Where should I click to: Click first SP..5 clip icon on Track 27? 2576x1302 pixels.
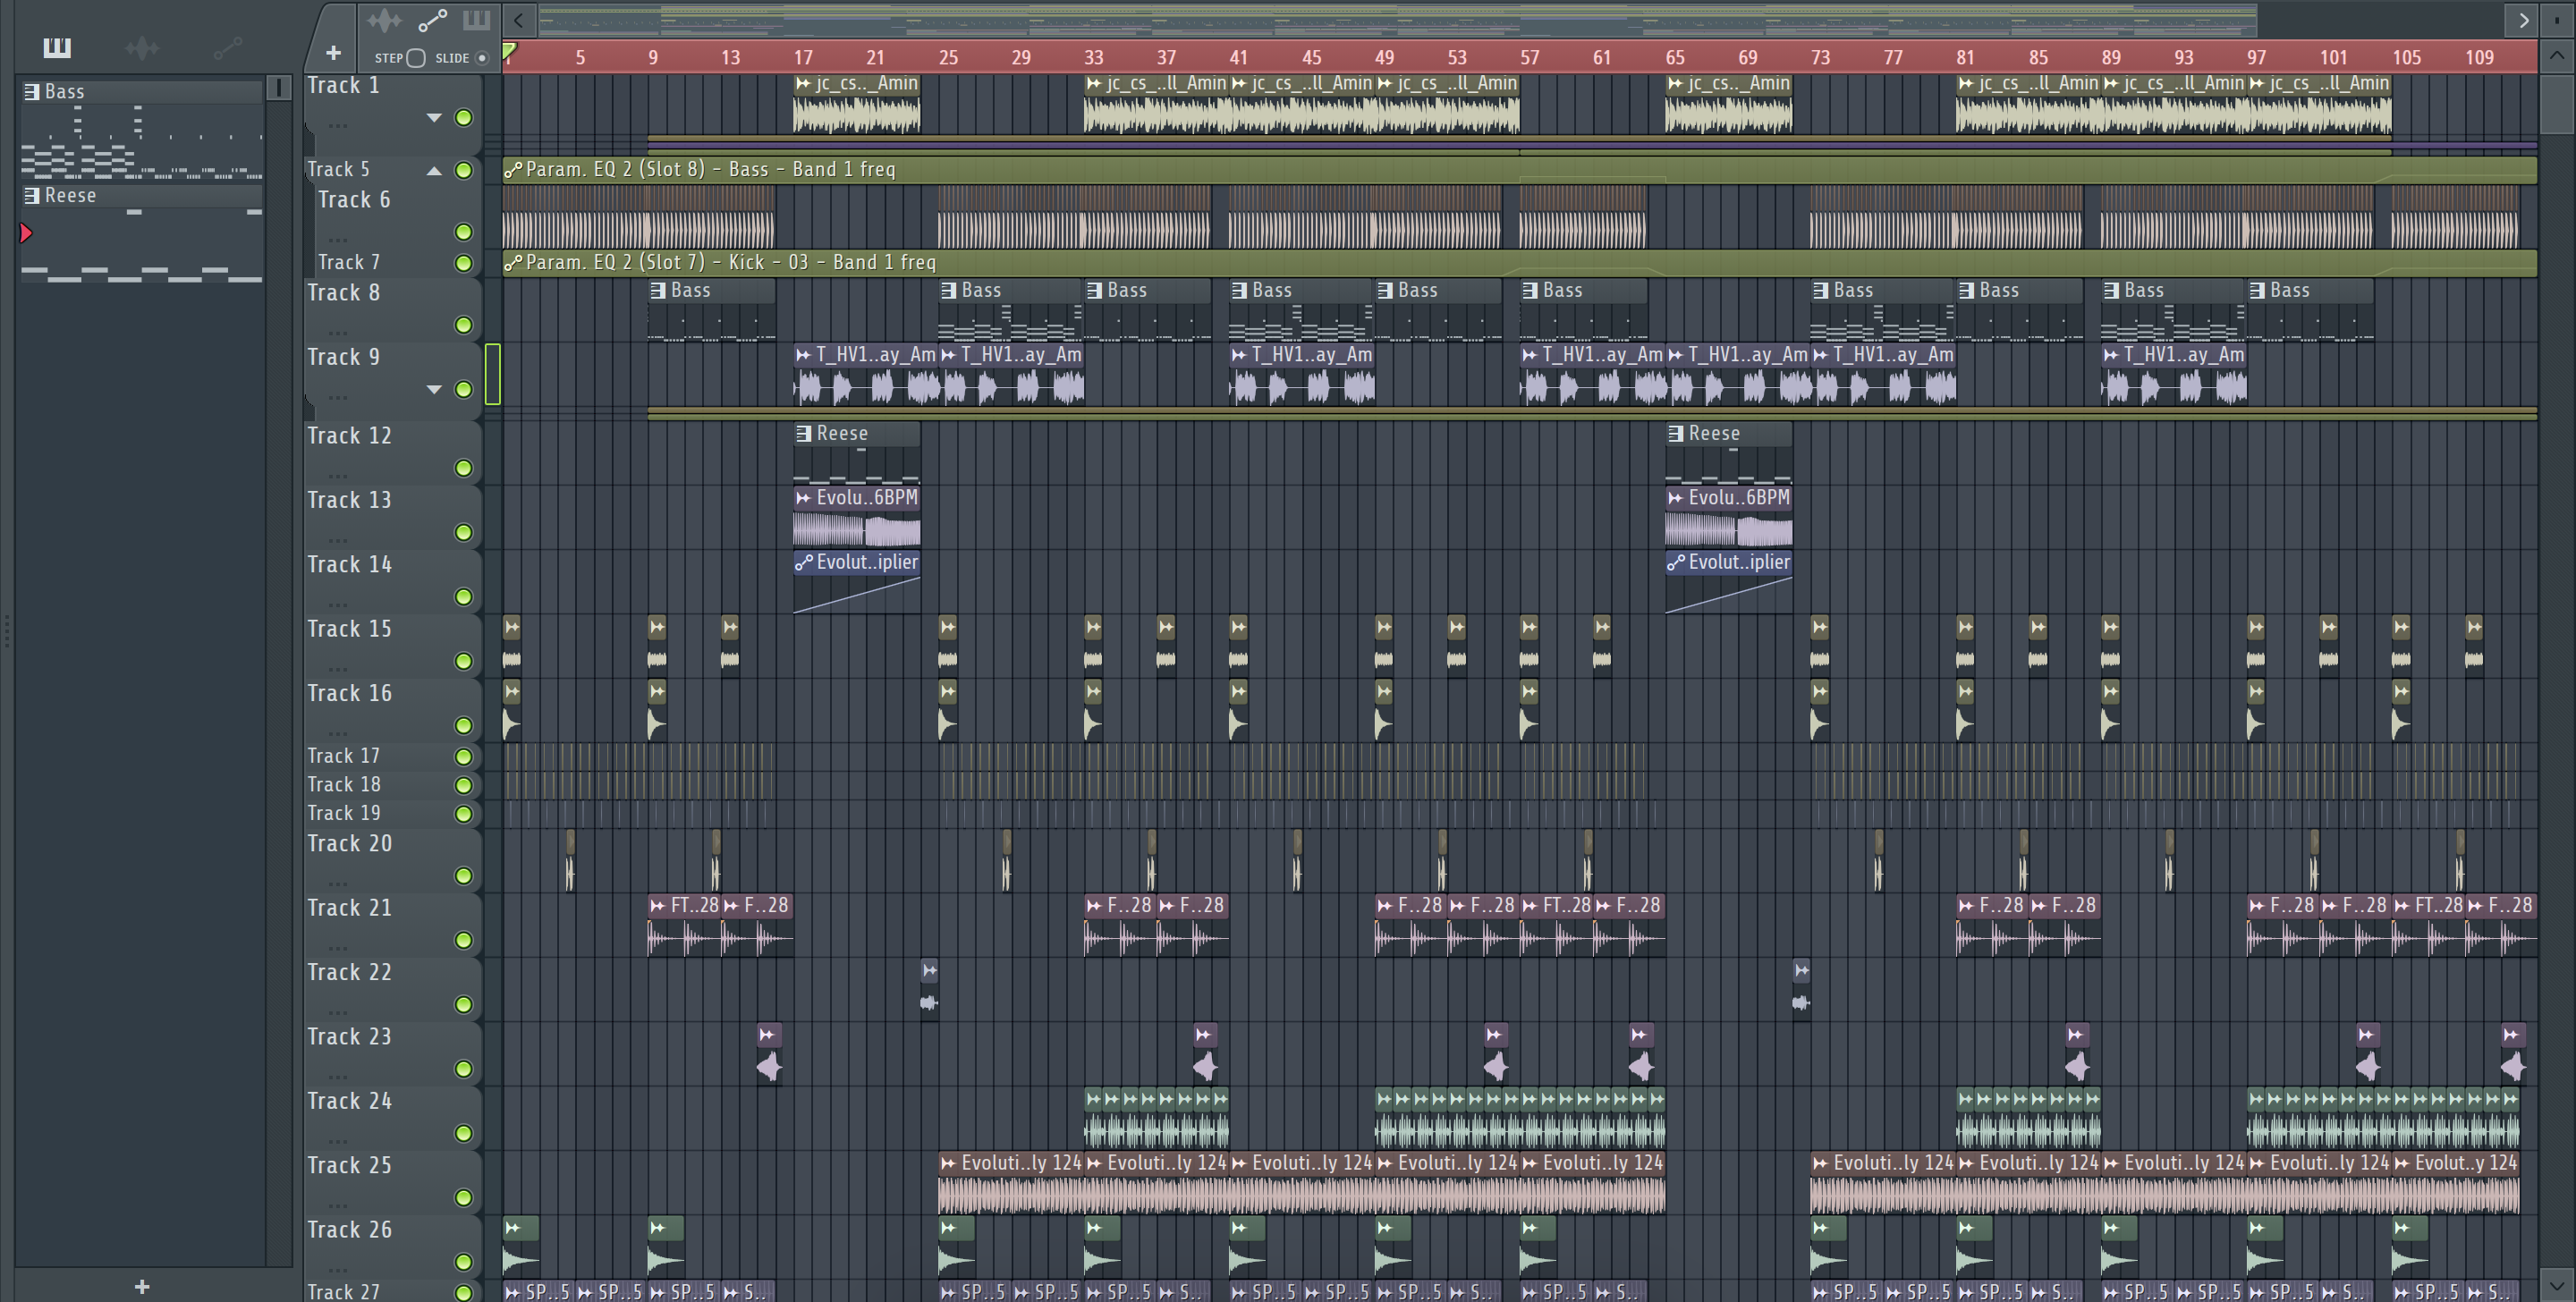pos(513,1292)
